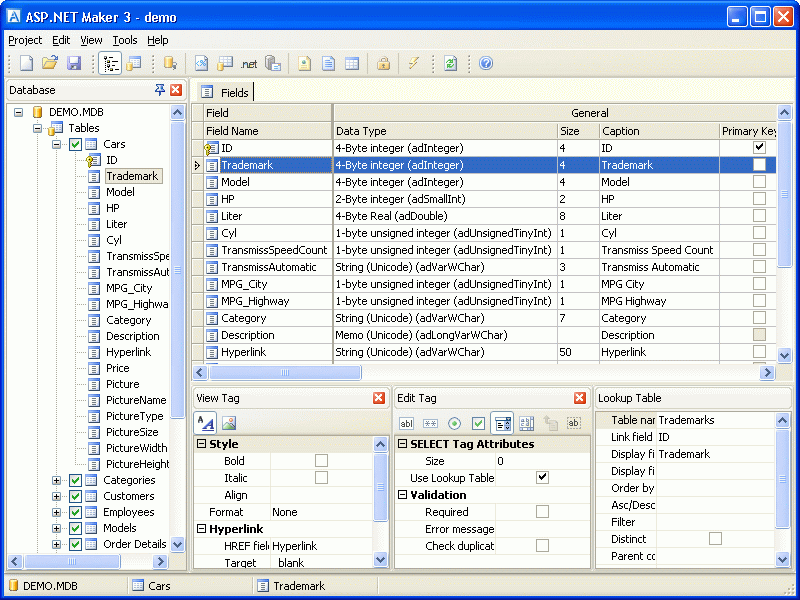Click the lightning bolt Generate icon
This screenshot has width=800, height=600.
pos(413,63)
